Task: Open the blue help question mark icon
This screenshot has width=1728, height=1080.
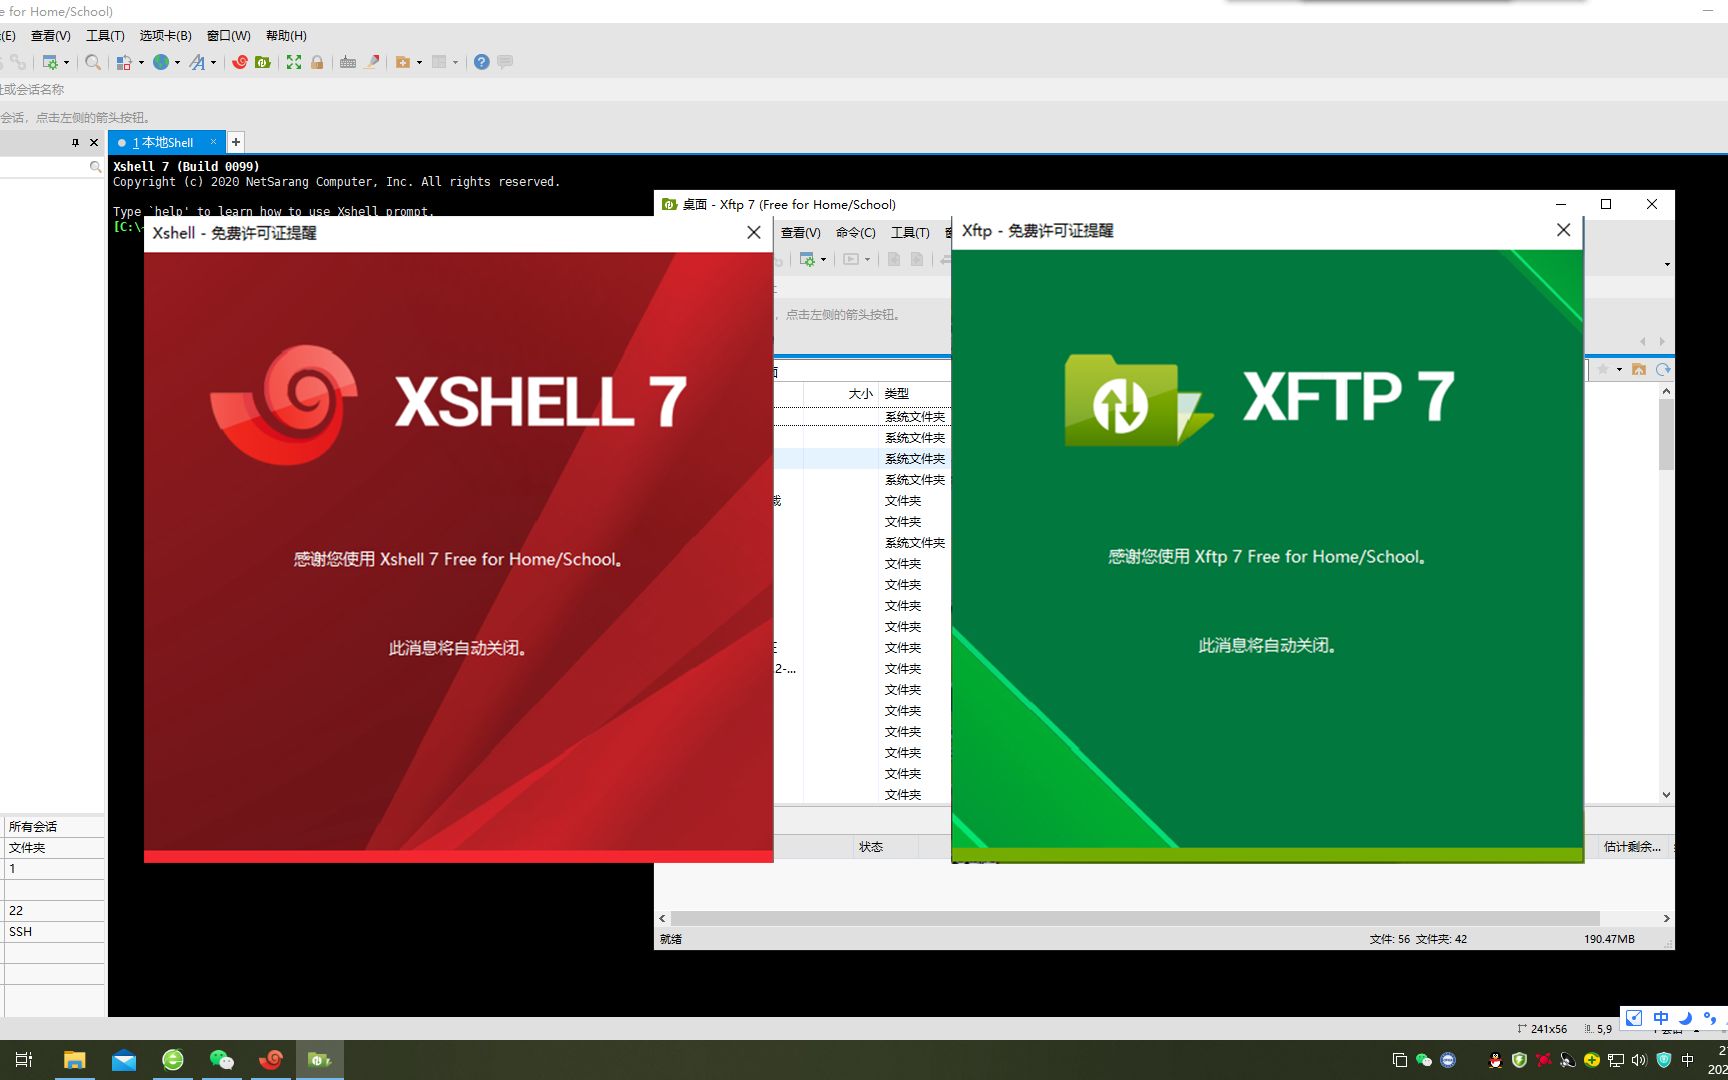Action: [482, 62]
